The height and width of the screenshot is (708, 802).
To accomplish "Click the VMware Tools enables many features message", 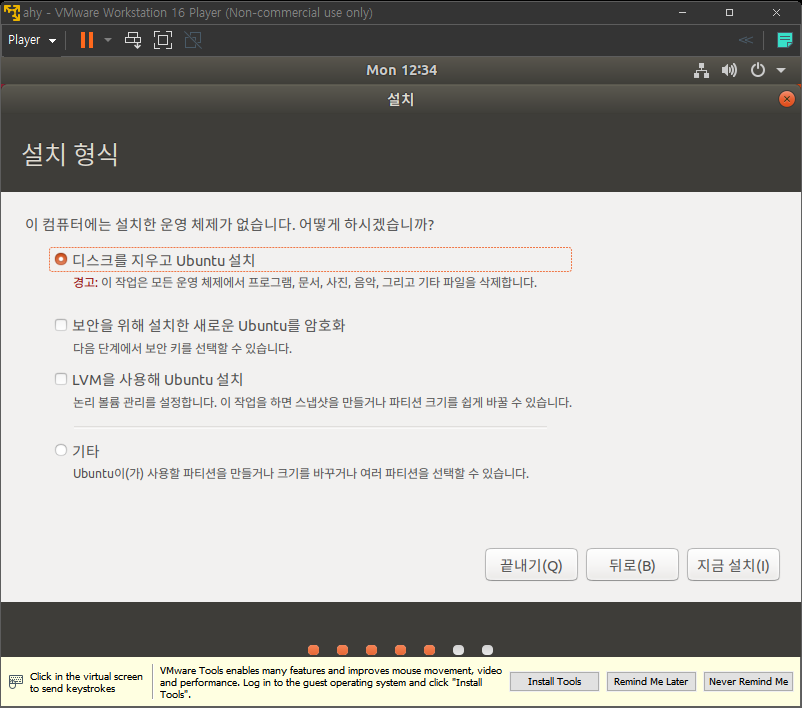I will [330, 682].
